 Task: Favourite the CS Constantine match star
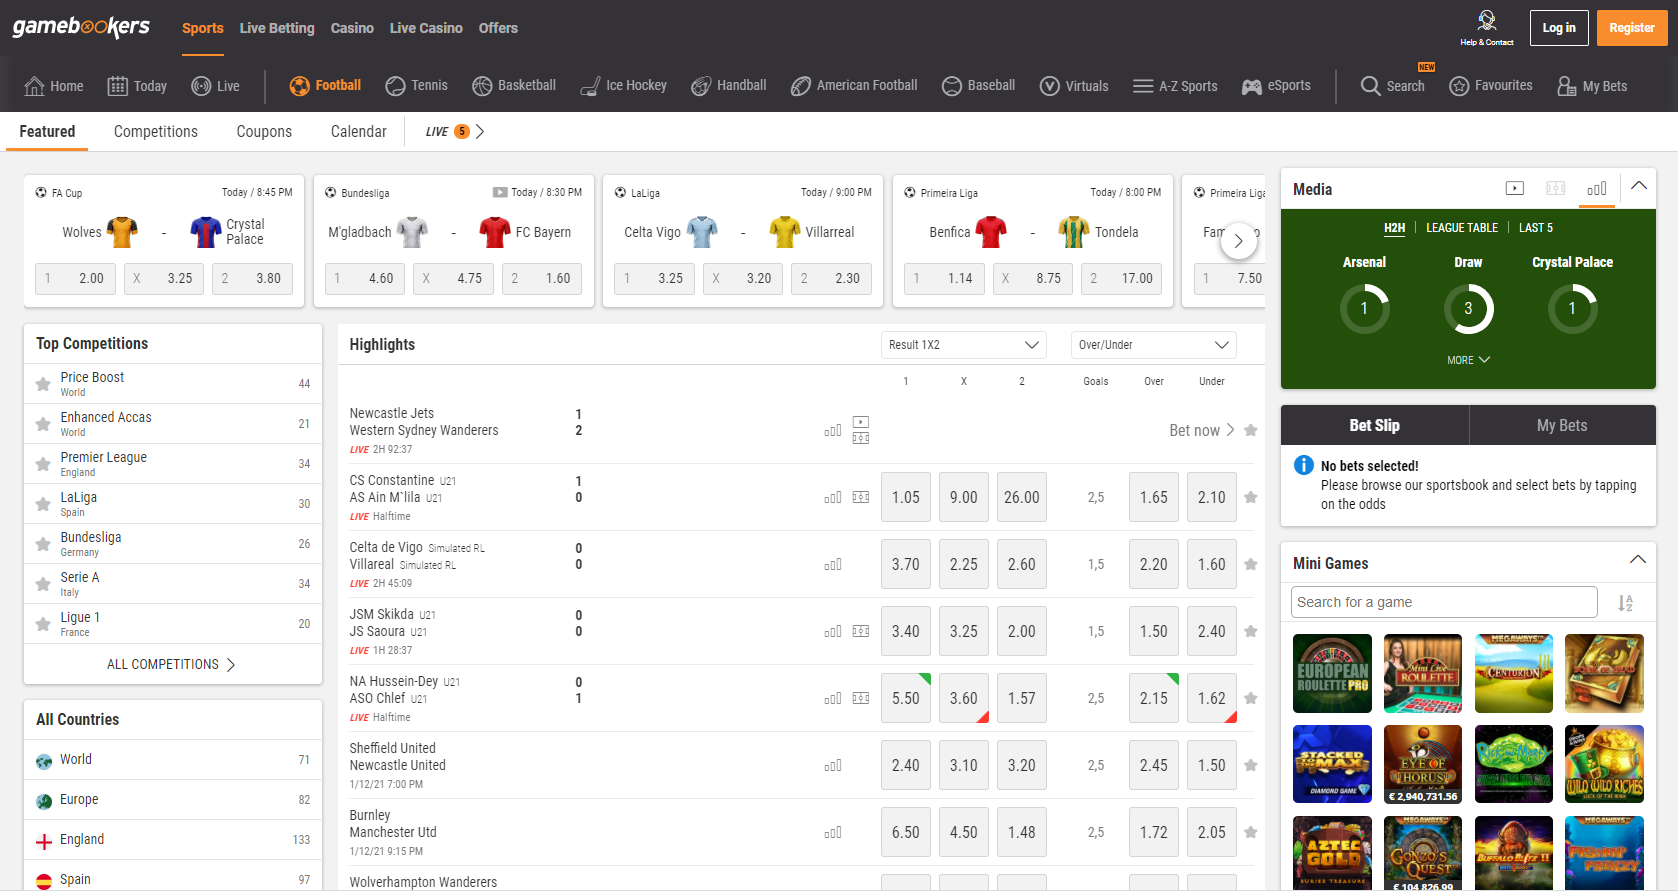click(x=1251, y=497)
